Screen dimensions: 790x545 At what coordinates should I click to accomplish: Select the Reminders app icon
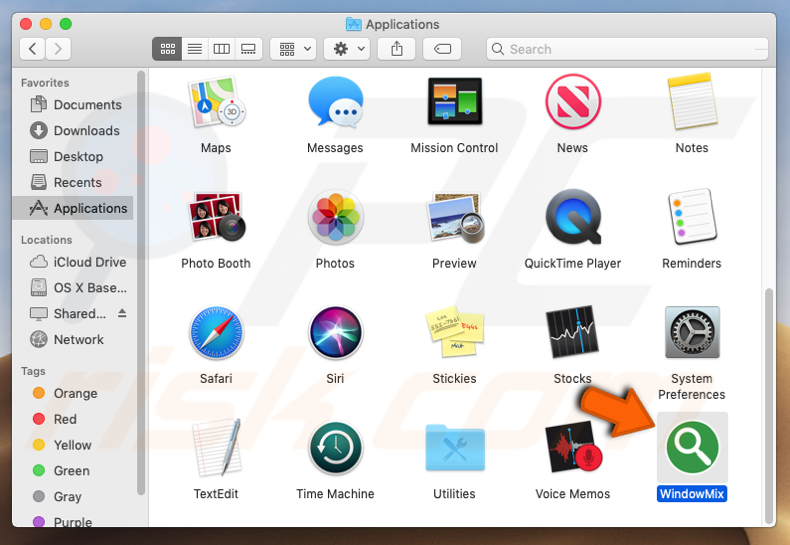[692, 217]
